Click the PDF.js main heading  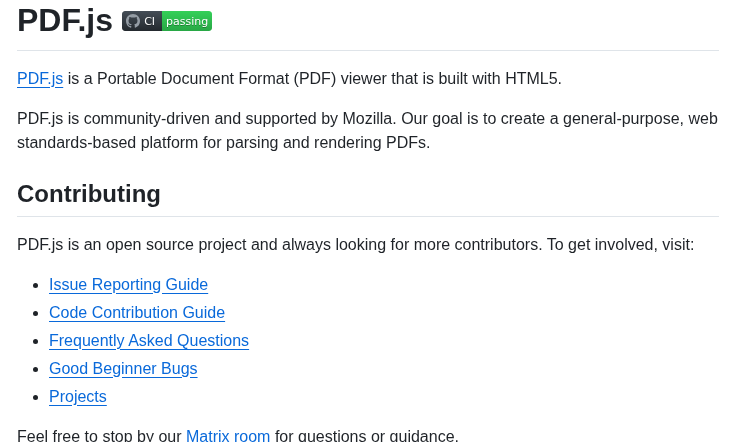point(65,21)
